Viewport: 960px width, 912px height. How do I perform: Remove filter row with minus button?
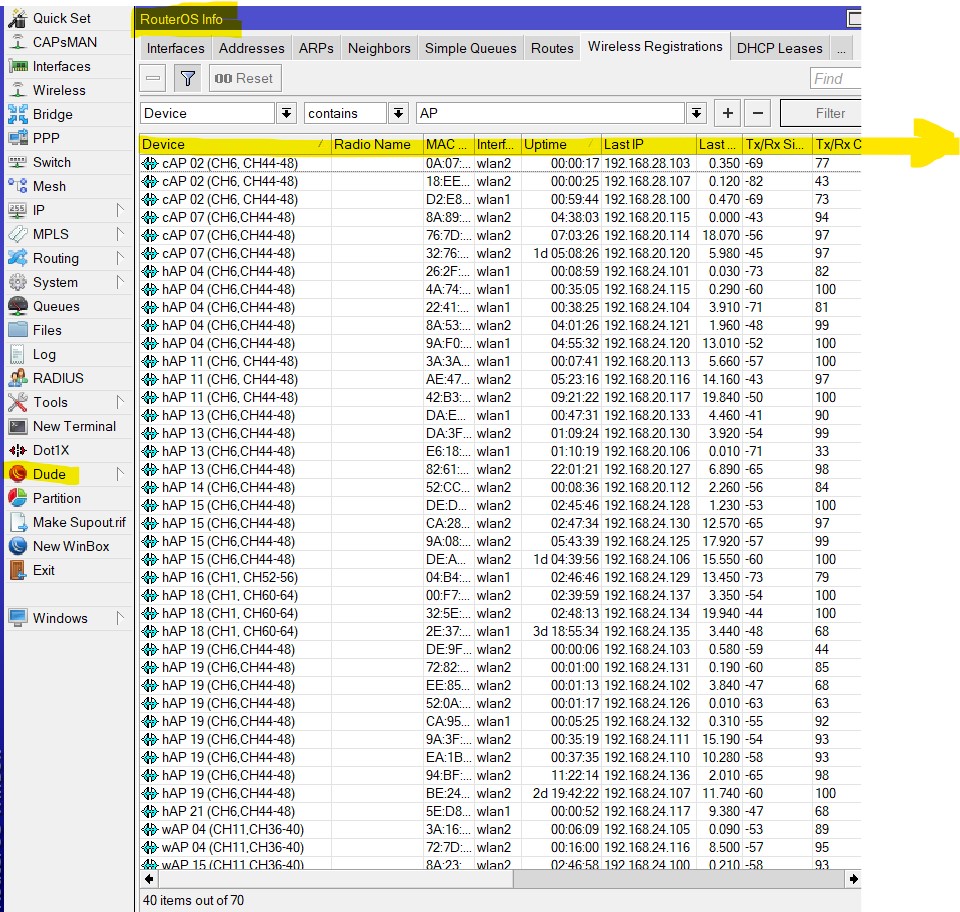(757, 113)
